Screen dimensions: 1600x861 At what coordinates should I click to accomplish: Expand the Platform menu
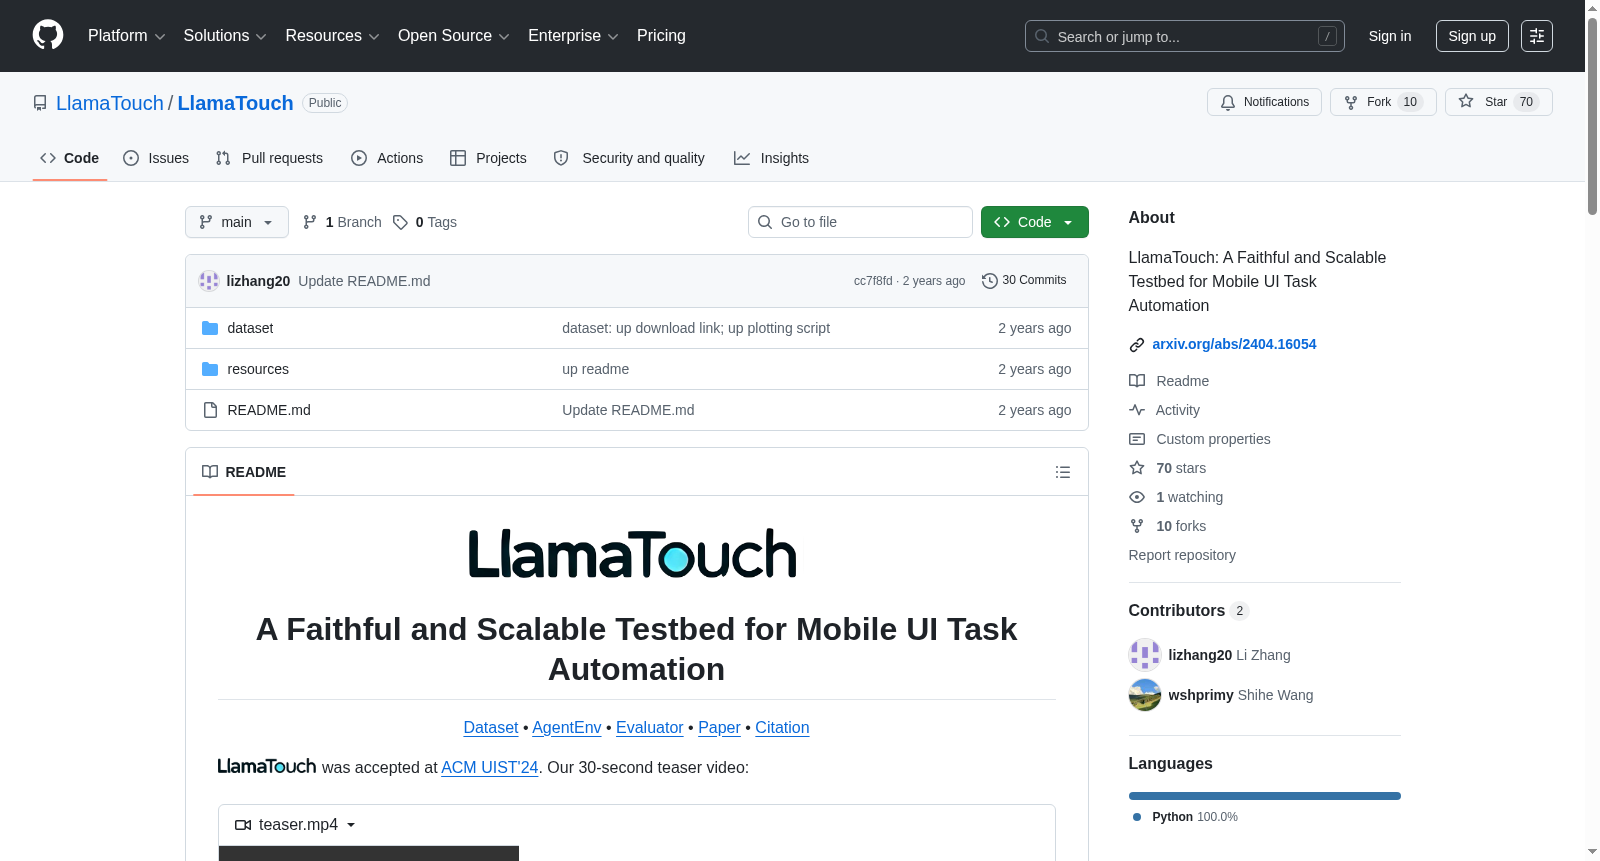coord(126,36)
